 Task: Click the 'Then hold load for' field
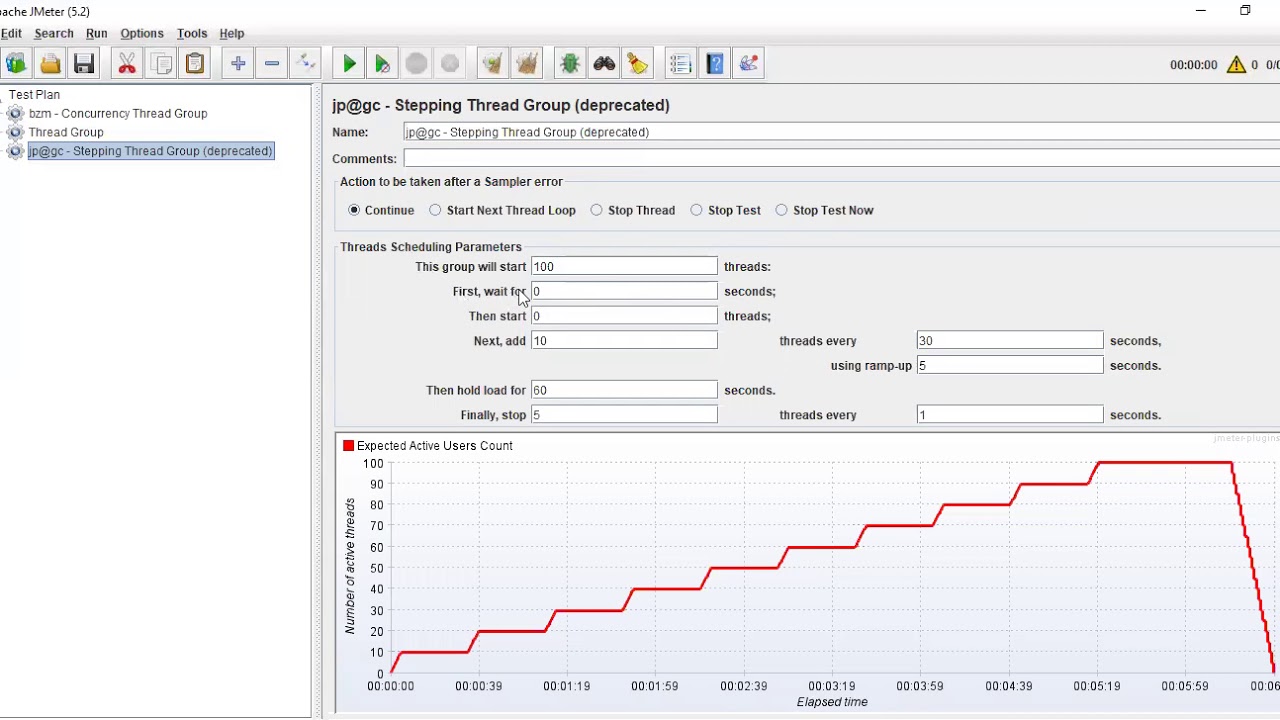pos(624,390)
